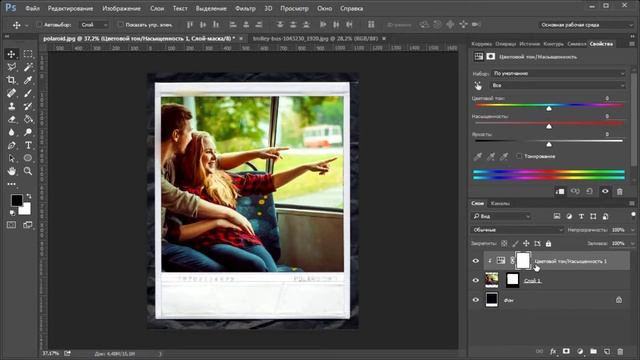Select the Rectangular Marquee tool
This screenshot has width=640, height=360.
click(x=28, y=54)
